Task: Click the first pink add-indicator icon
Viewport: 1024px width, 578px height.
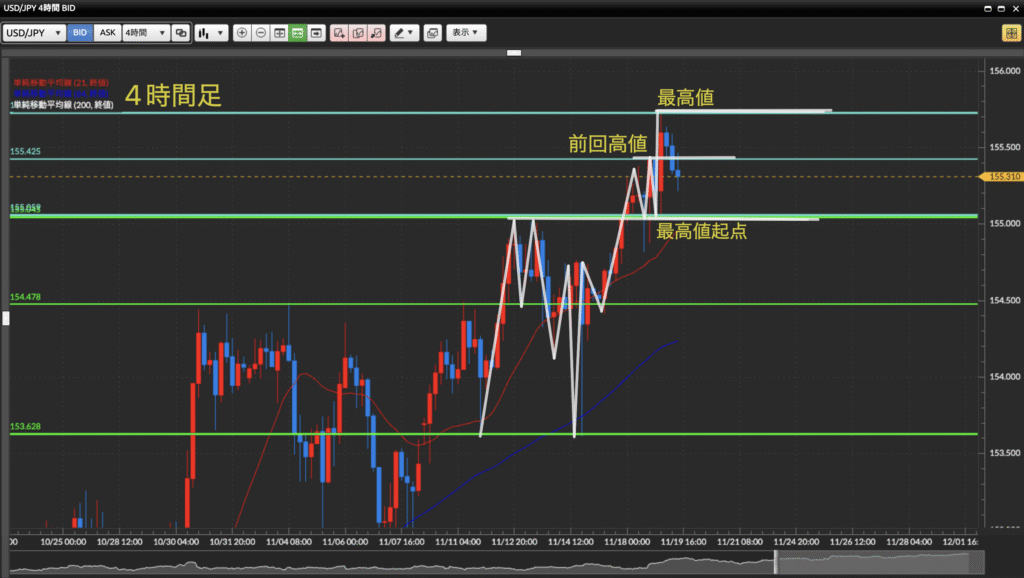Action: (340, 33)
